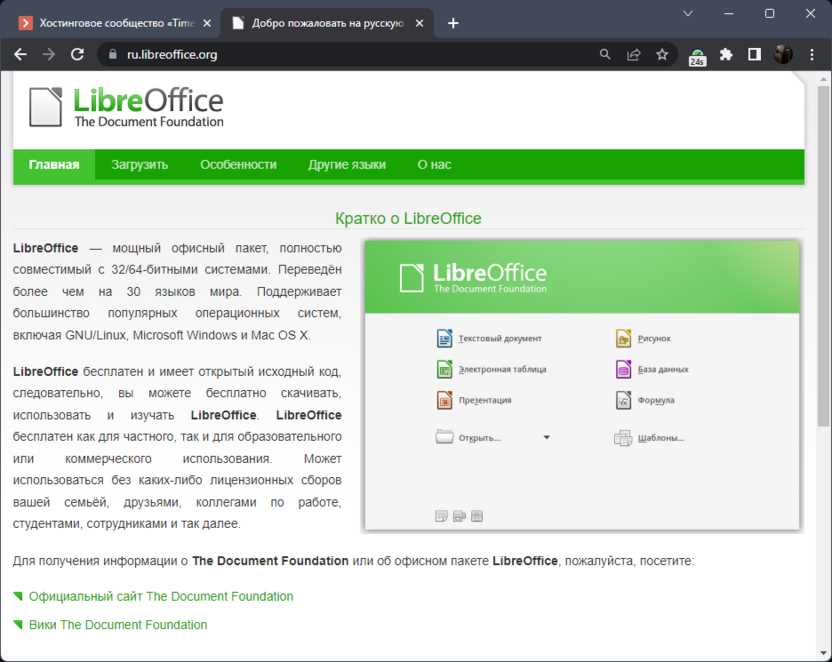Select the «Добро пожаловать на русскую» tab
Screen dimensions: 832x662
pos(327,23)
